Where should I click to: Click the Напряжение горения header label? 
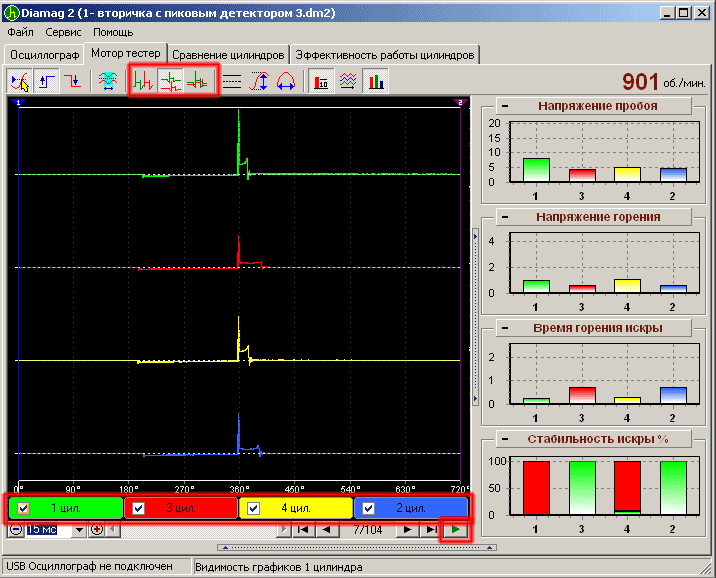pyautogui.click(x=598, y=217)
